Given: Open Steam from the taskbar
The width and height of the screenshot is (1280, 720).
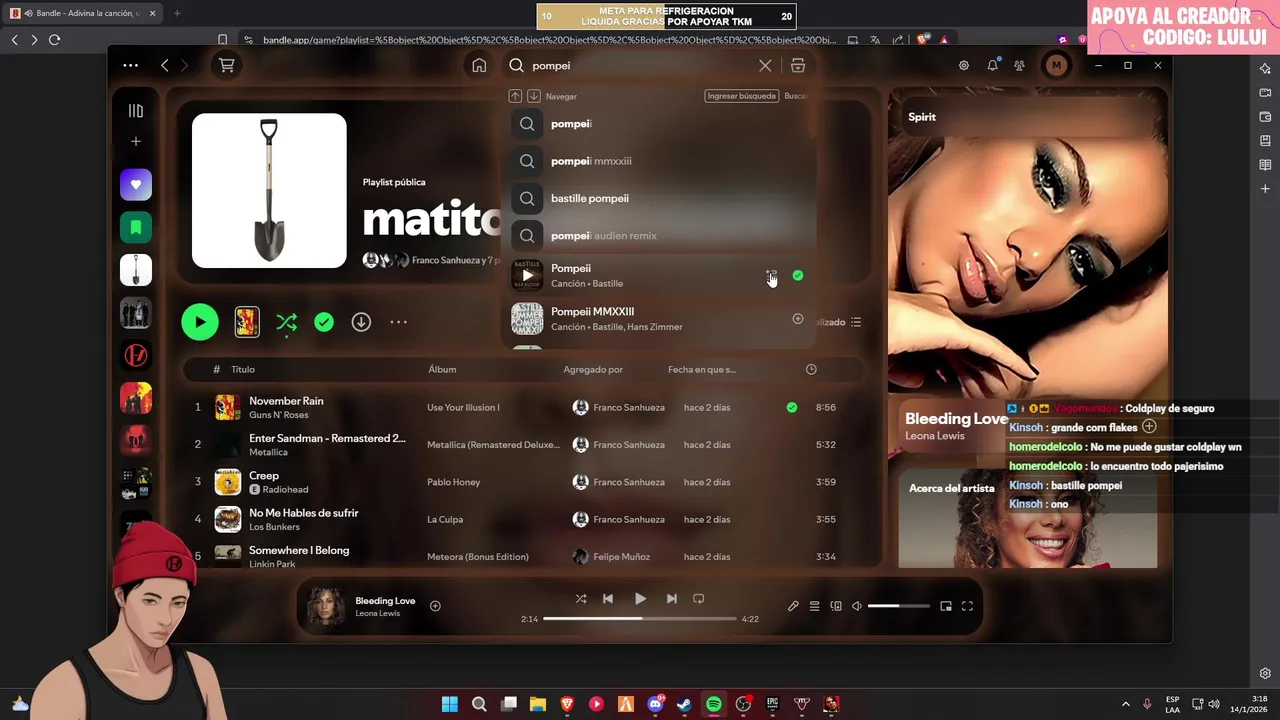Looking at the screenshot, I should (684, 704).
